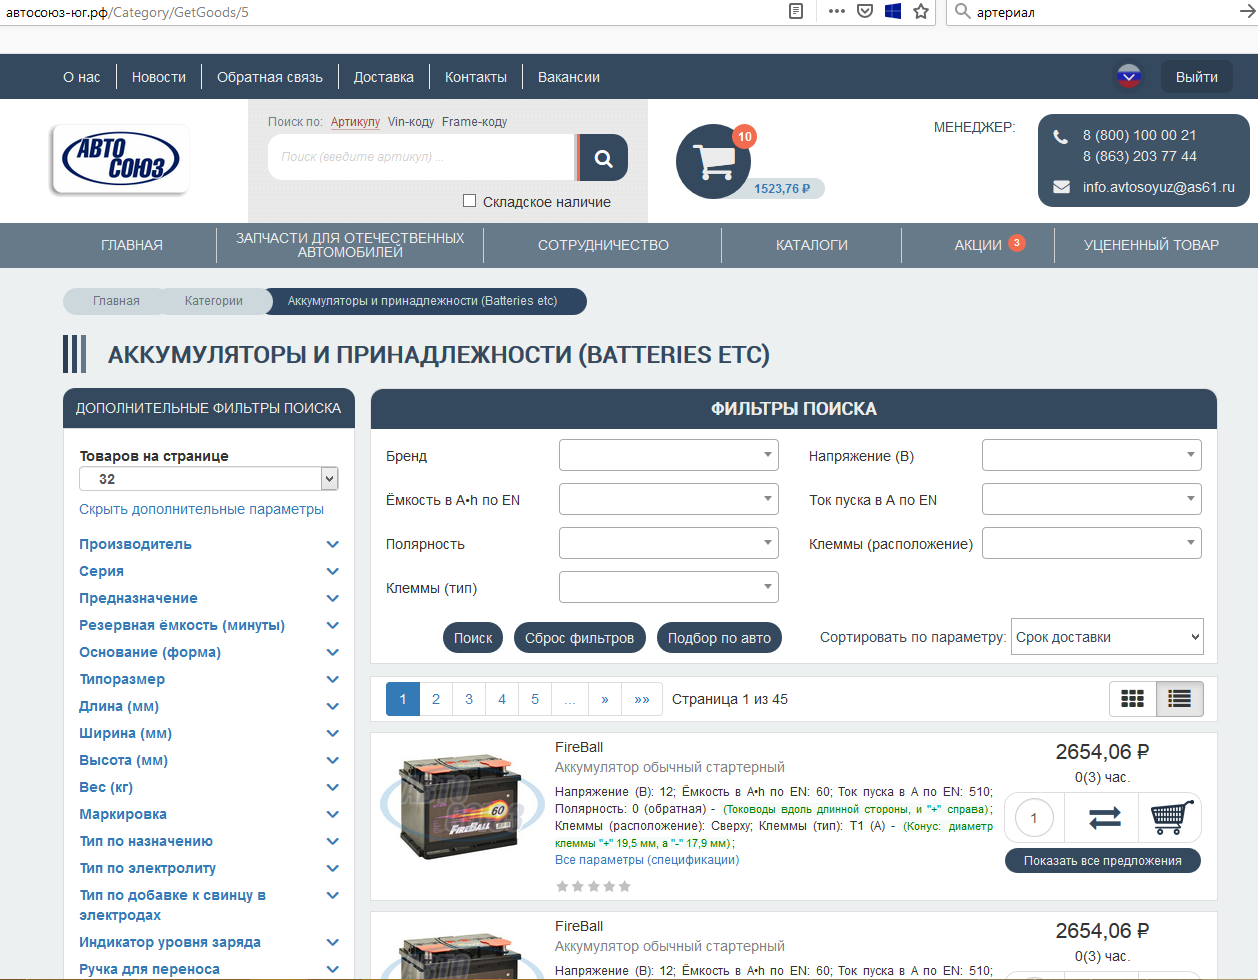
Task: Click the browser bookmark star icon
Action: [x=921, y=12]
